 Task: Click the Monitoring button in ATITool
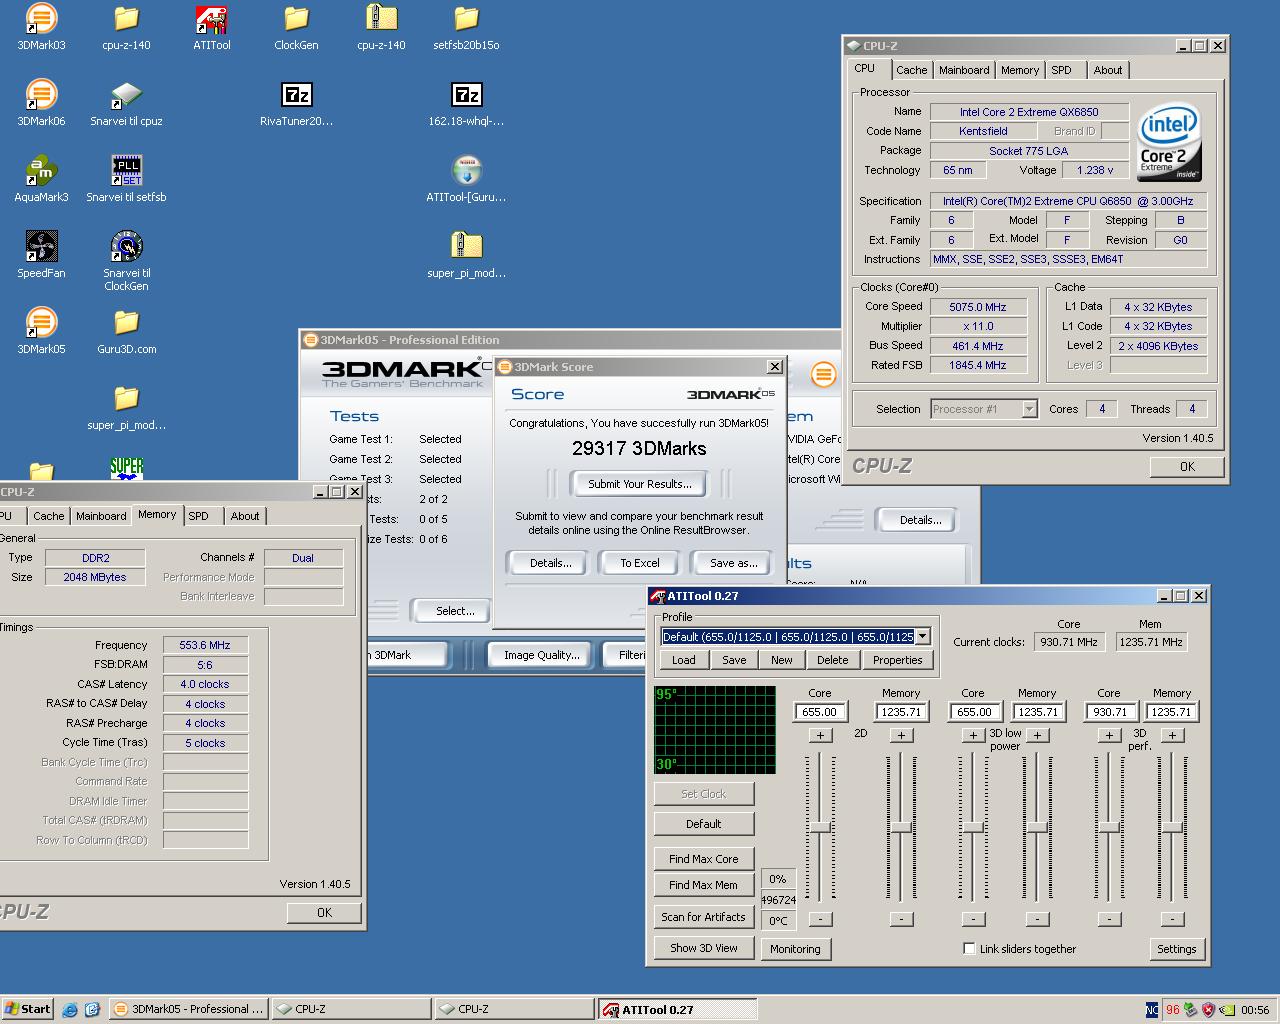click(795, 949)
